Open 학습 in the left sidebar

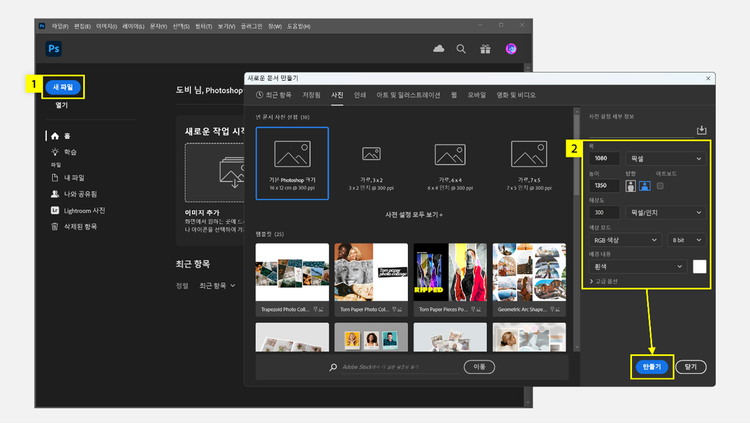pos(64,152)
